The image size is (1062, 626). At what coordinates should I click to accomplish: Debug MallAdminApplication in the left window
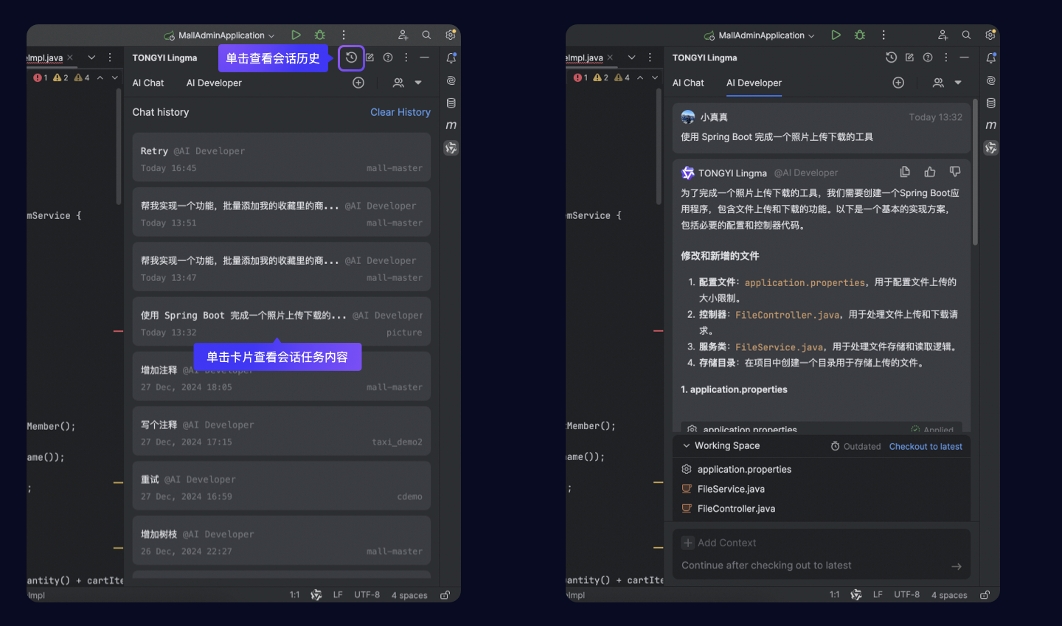point(320,35)
